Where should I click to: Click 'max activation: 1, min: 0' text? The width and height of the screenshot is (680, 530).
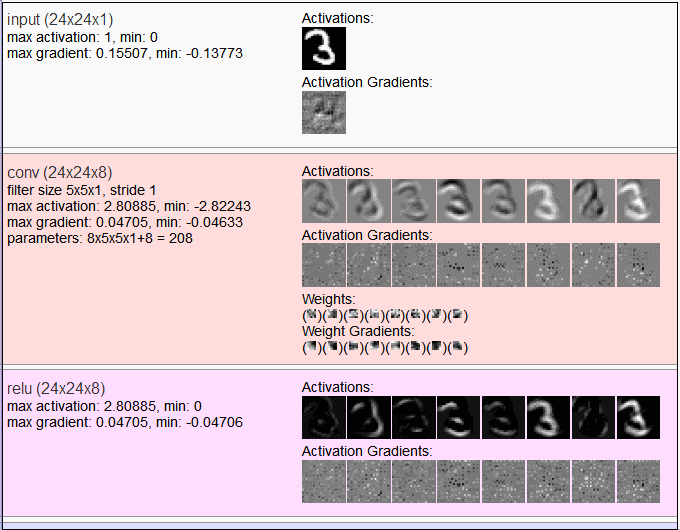(x=82, y=37)
